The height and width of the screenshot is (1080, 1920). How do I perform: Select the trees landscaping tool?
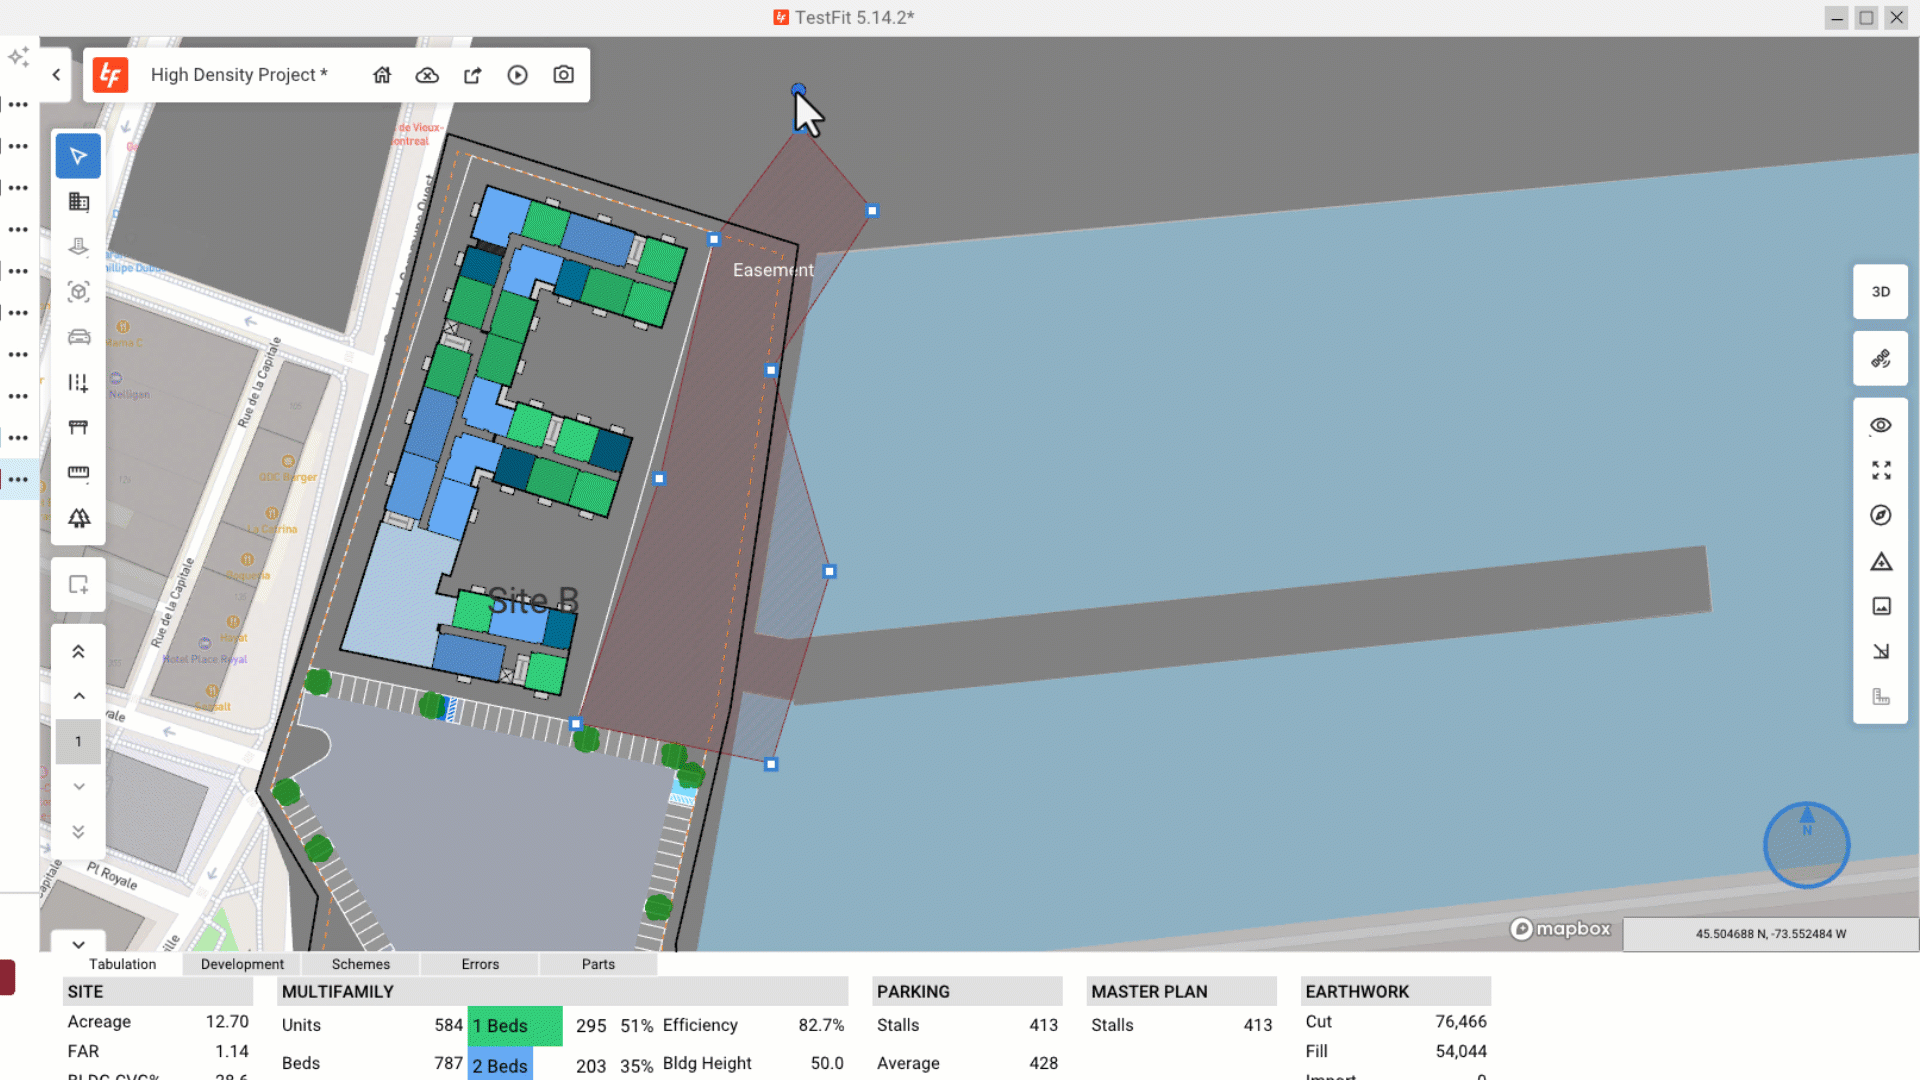point(78,518)
